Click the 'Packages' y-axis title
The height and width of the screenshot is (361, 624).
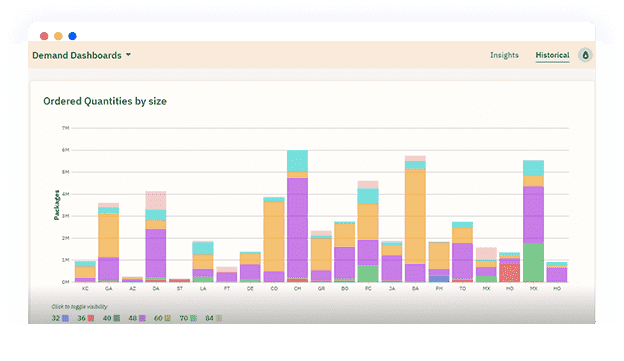pyautogui.click(x=57, y=205)
